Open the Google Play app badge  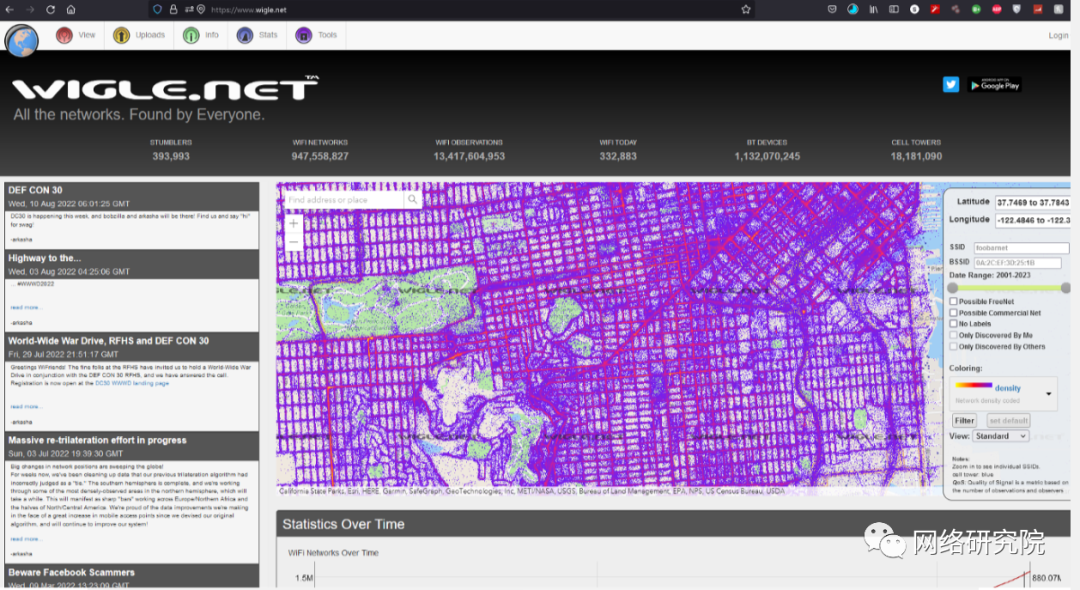tap(995, 85)
